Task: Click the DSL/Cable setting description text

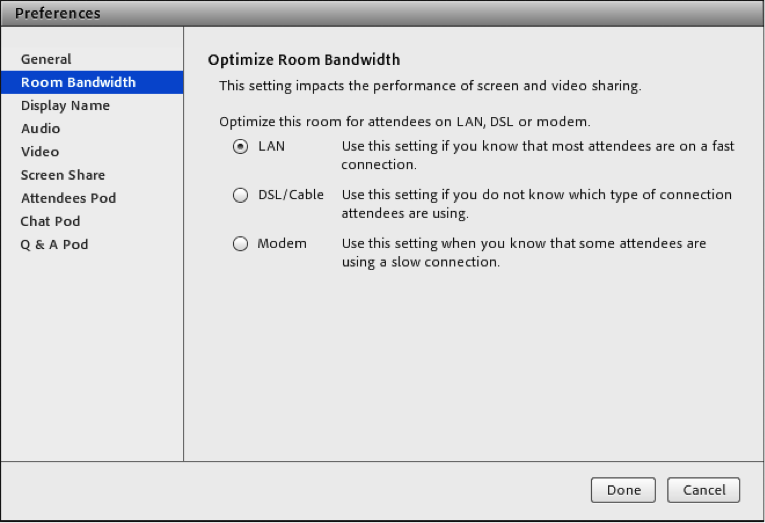Action: pos(536,204)
